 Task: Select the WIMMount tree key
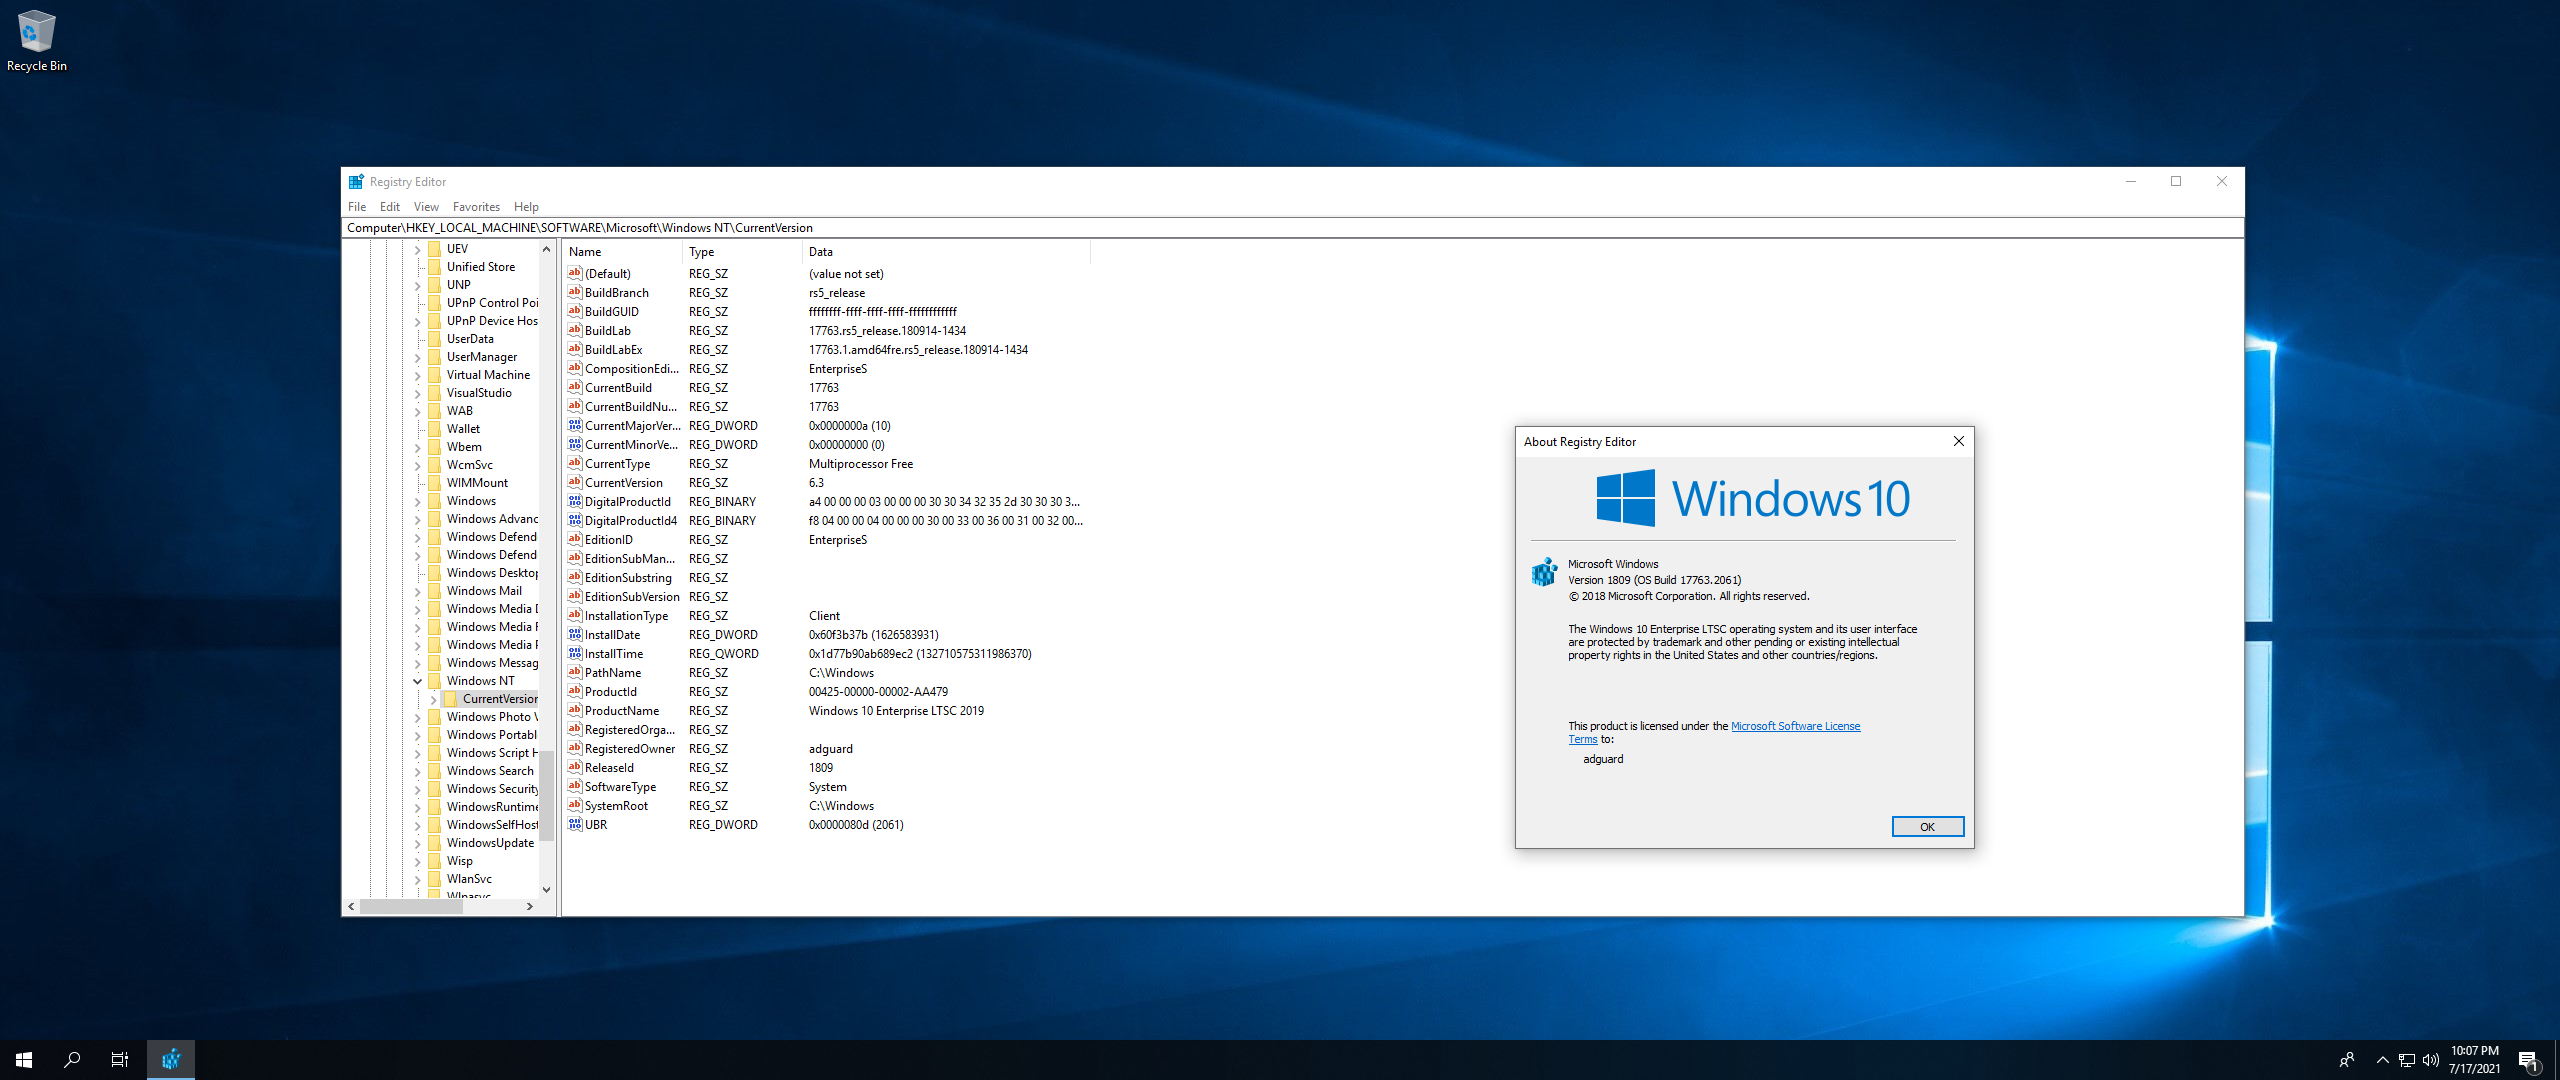477,483
